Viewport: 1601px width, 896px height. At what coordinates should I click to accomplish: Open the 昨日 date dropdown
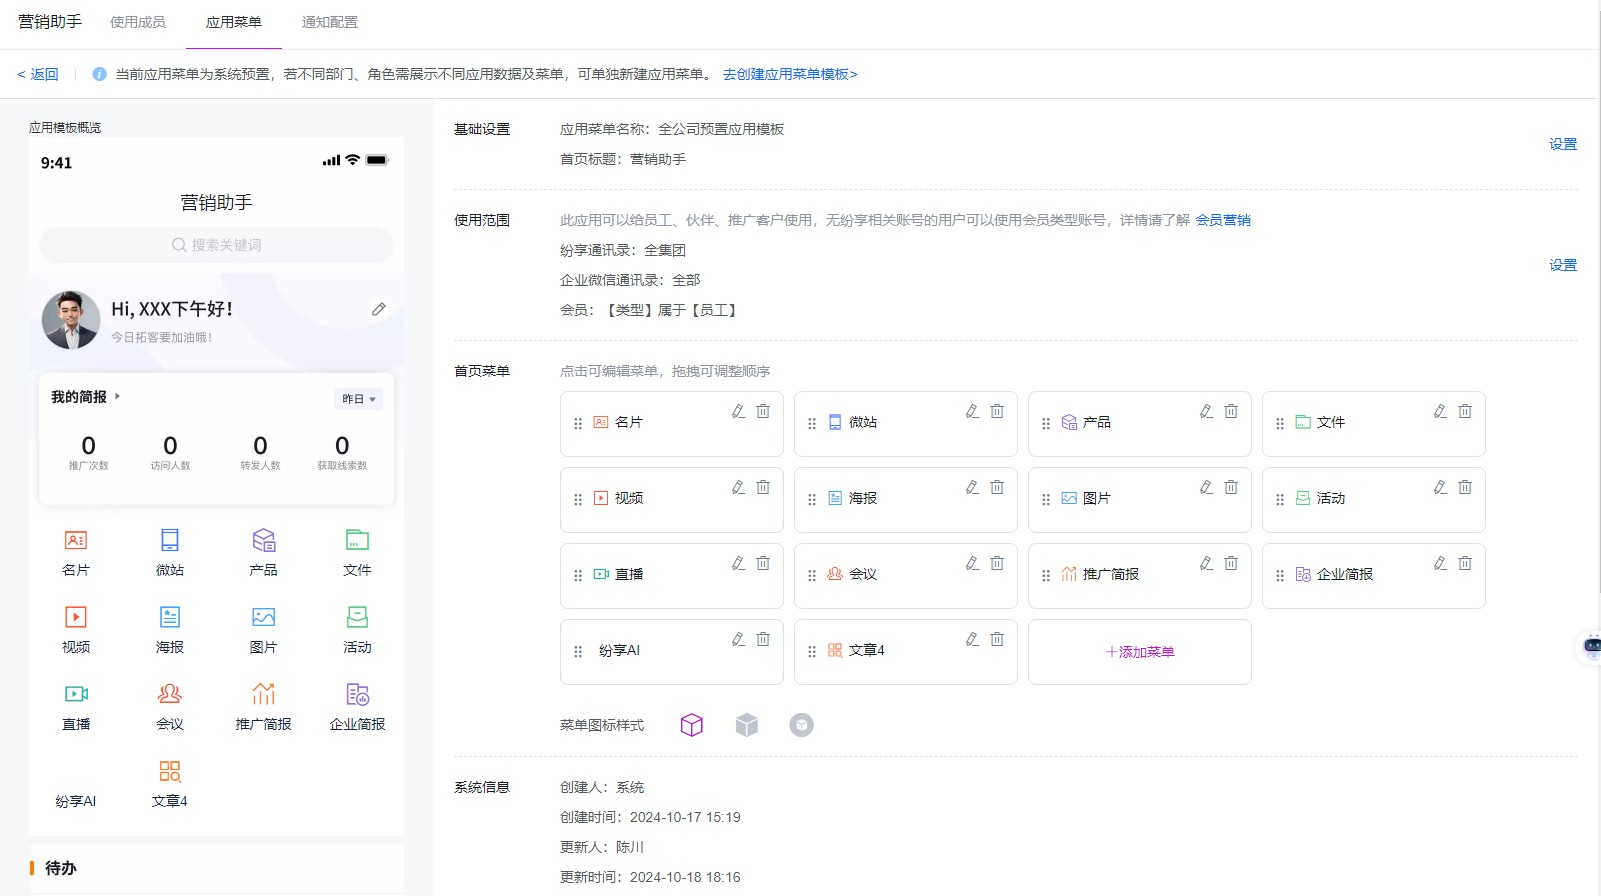tap(358, 399)
